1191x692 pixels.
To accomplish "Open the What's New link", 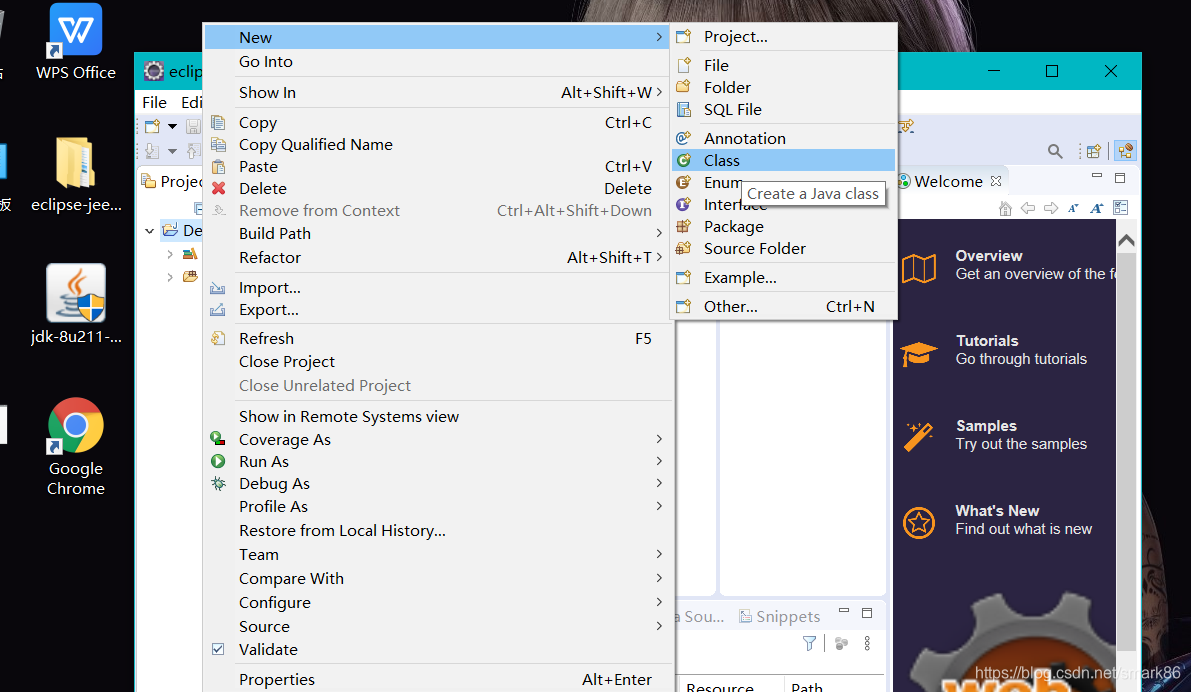I will [997, 511].
